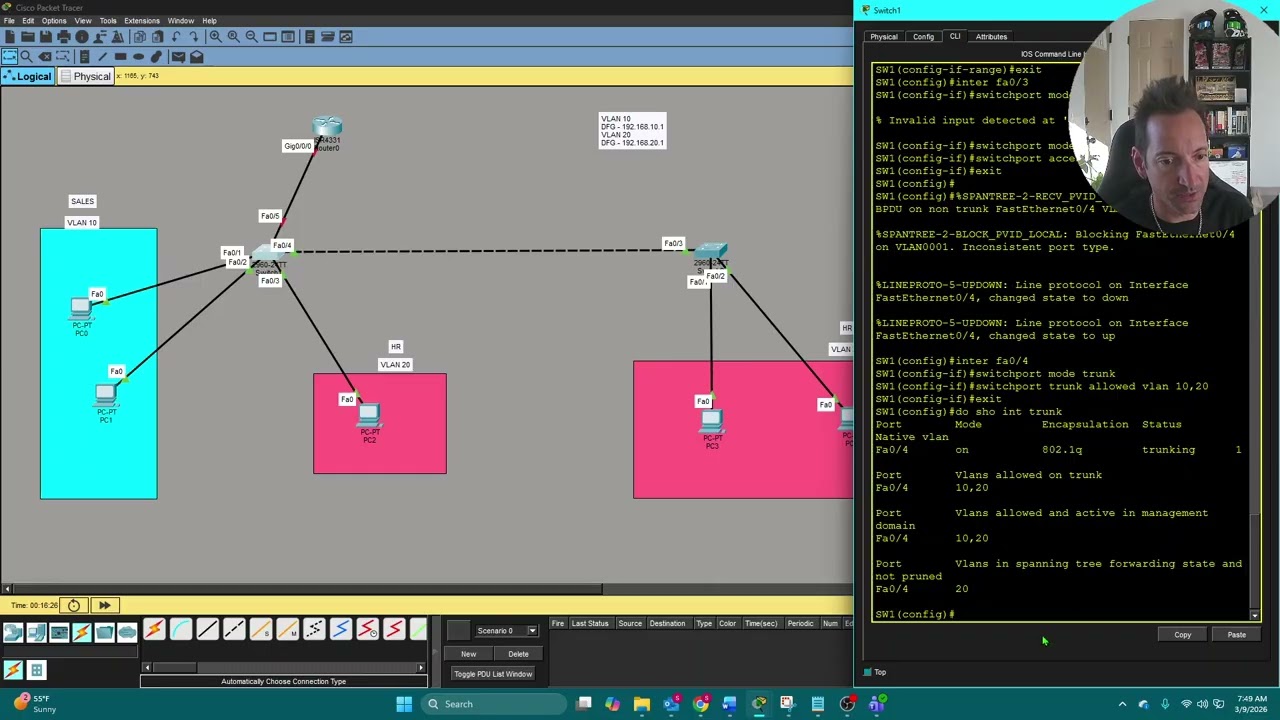Image resolution: width=1280 pixels, height=720 pixels.
Task: Open the network information icon
Action: click(82, 37)
